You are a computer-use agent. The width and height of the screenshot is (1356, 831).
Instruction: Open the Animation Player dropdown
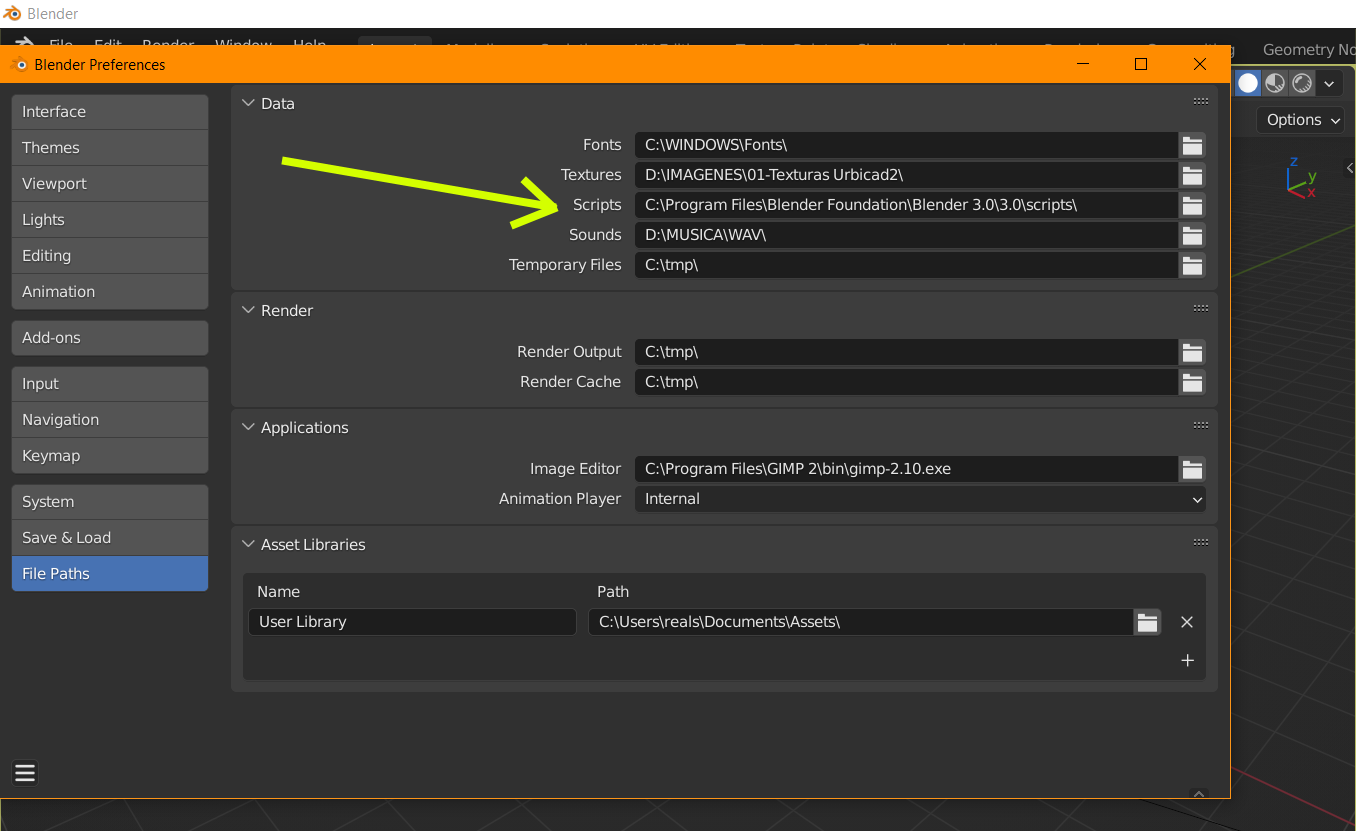pos(920,499)
